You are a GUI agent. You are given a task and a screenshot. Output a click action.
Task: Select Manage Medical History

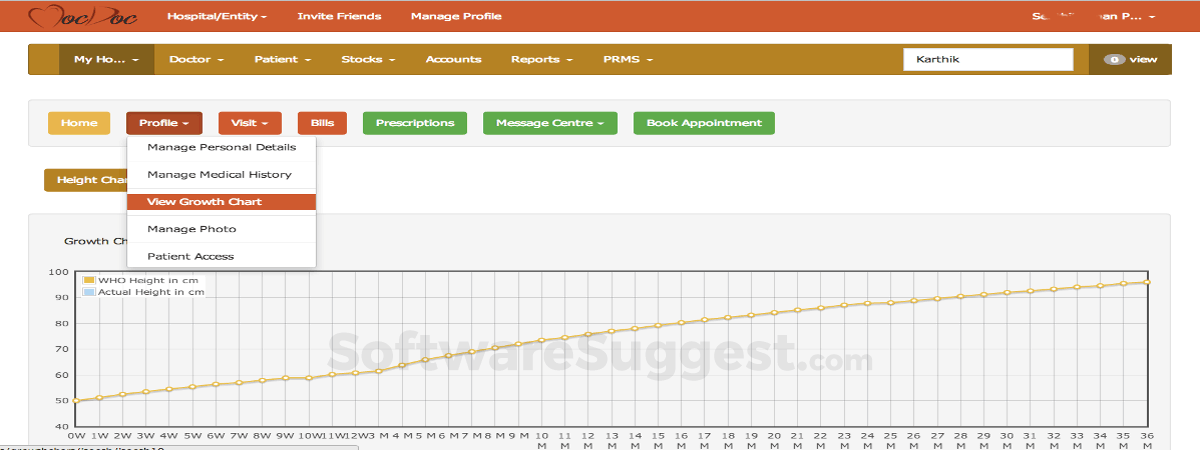click(x=221, y=174)
